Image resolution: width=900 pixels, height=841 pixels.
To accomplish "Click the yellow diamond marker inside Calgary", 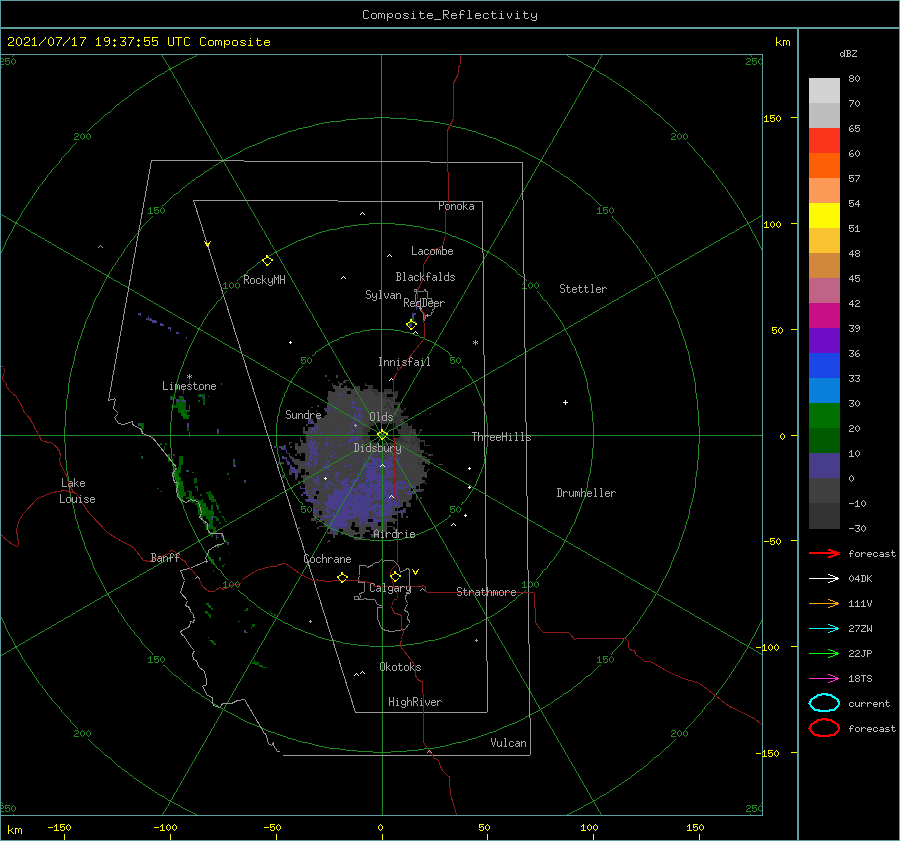I will pos(395,576).
